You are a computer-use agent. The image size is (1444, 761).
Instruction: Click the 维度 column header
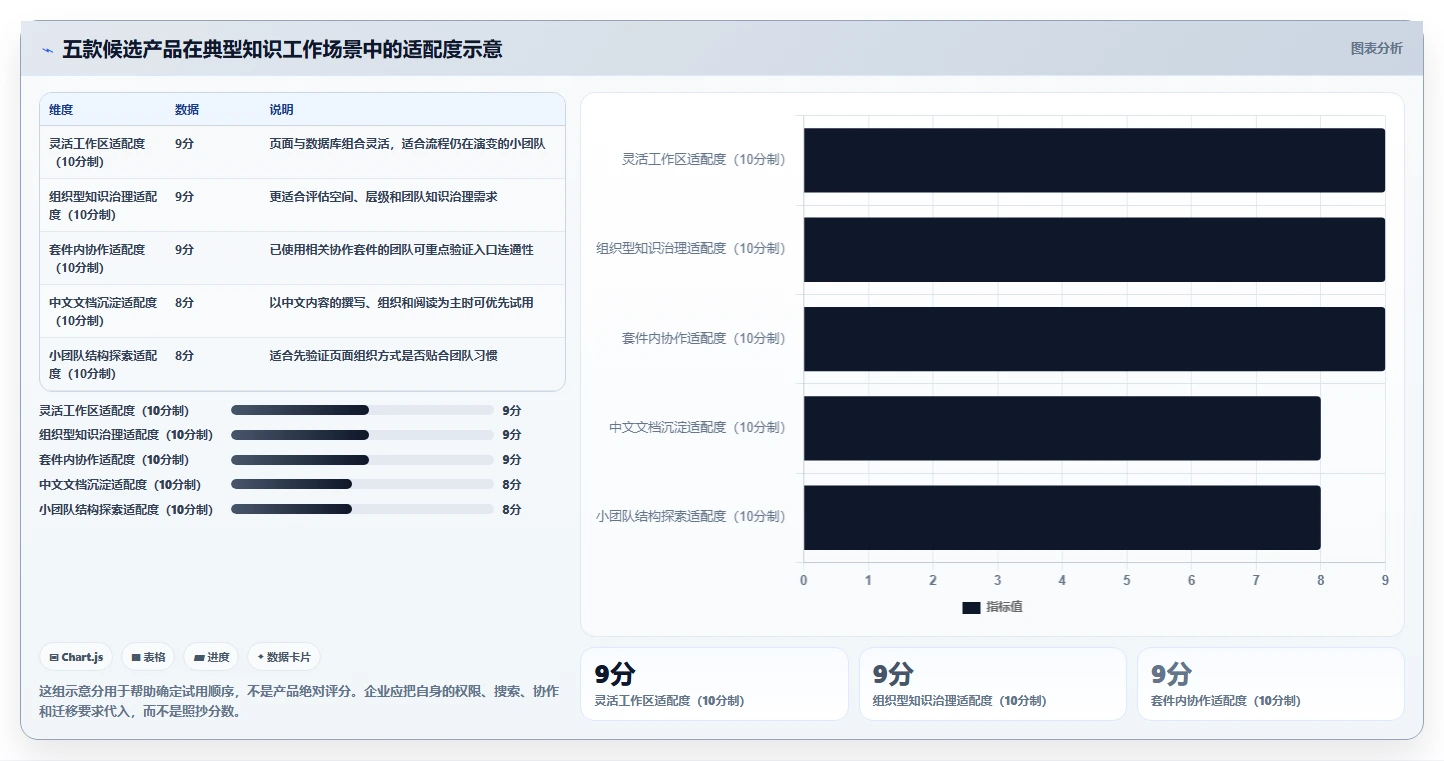click(61, 110)
